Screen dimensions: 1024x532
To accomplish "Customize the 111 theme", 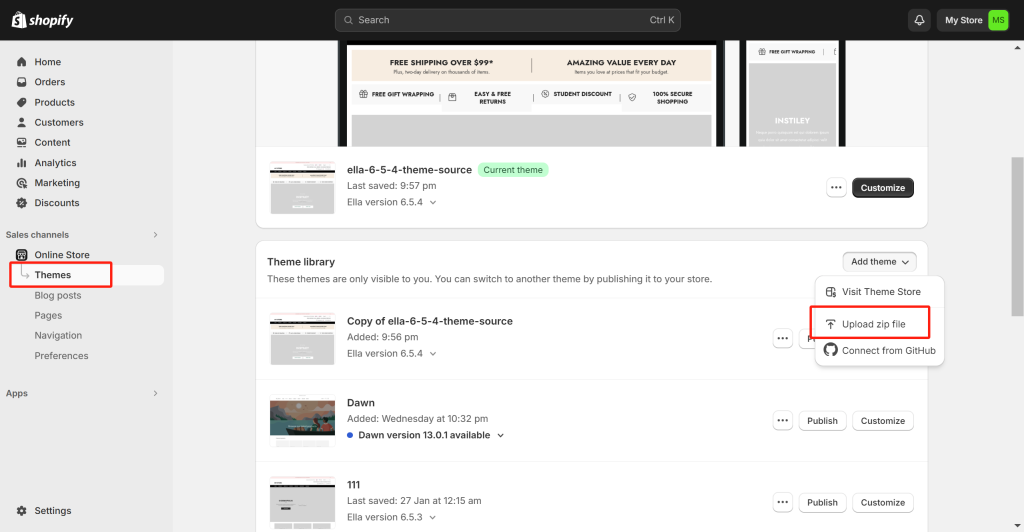I will (x=882, y=503).
